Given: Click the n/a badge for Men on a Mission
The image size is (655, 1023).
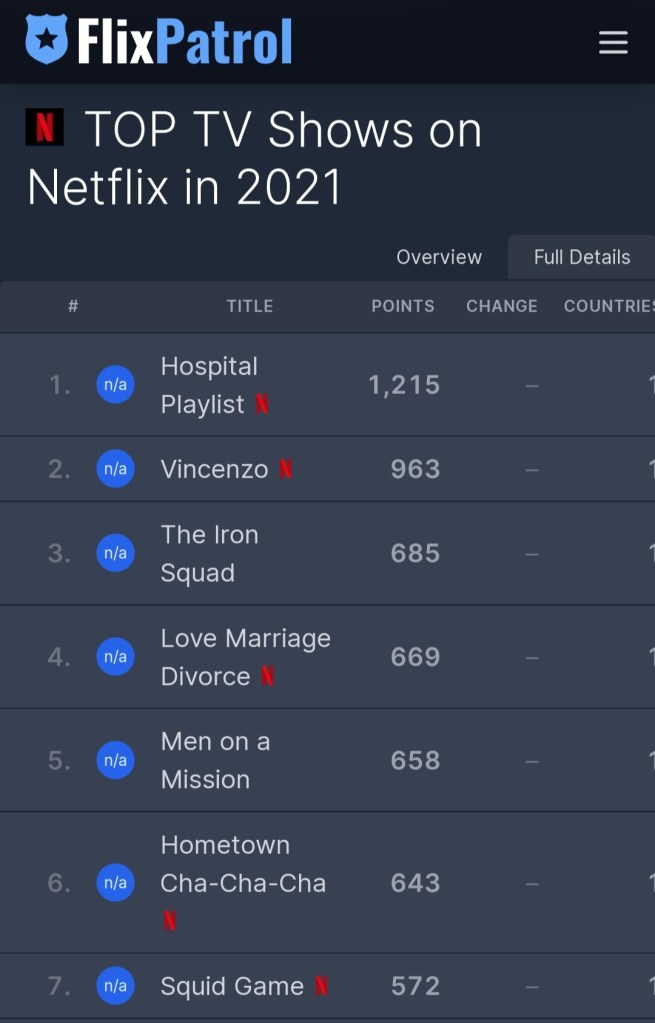Looking at the screenshot, I should [115, 761].
